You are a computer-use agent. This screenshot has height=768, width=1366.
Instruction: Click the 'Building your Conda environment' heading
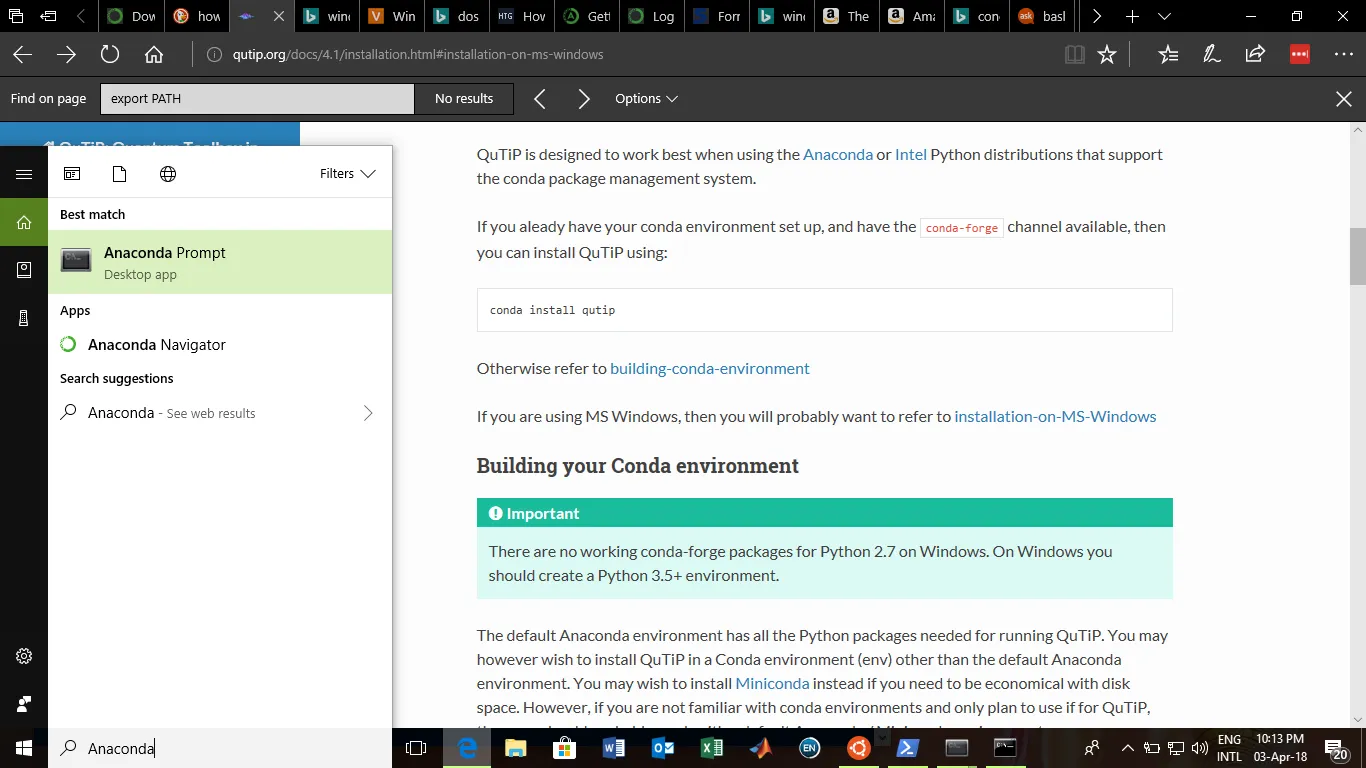637,466
